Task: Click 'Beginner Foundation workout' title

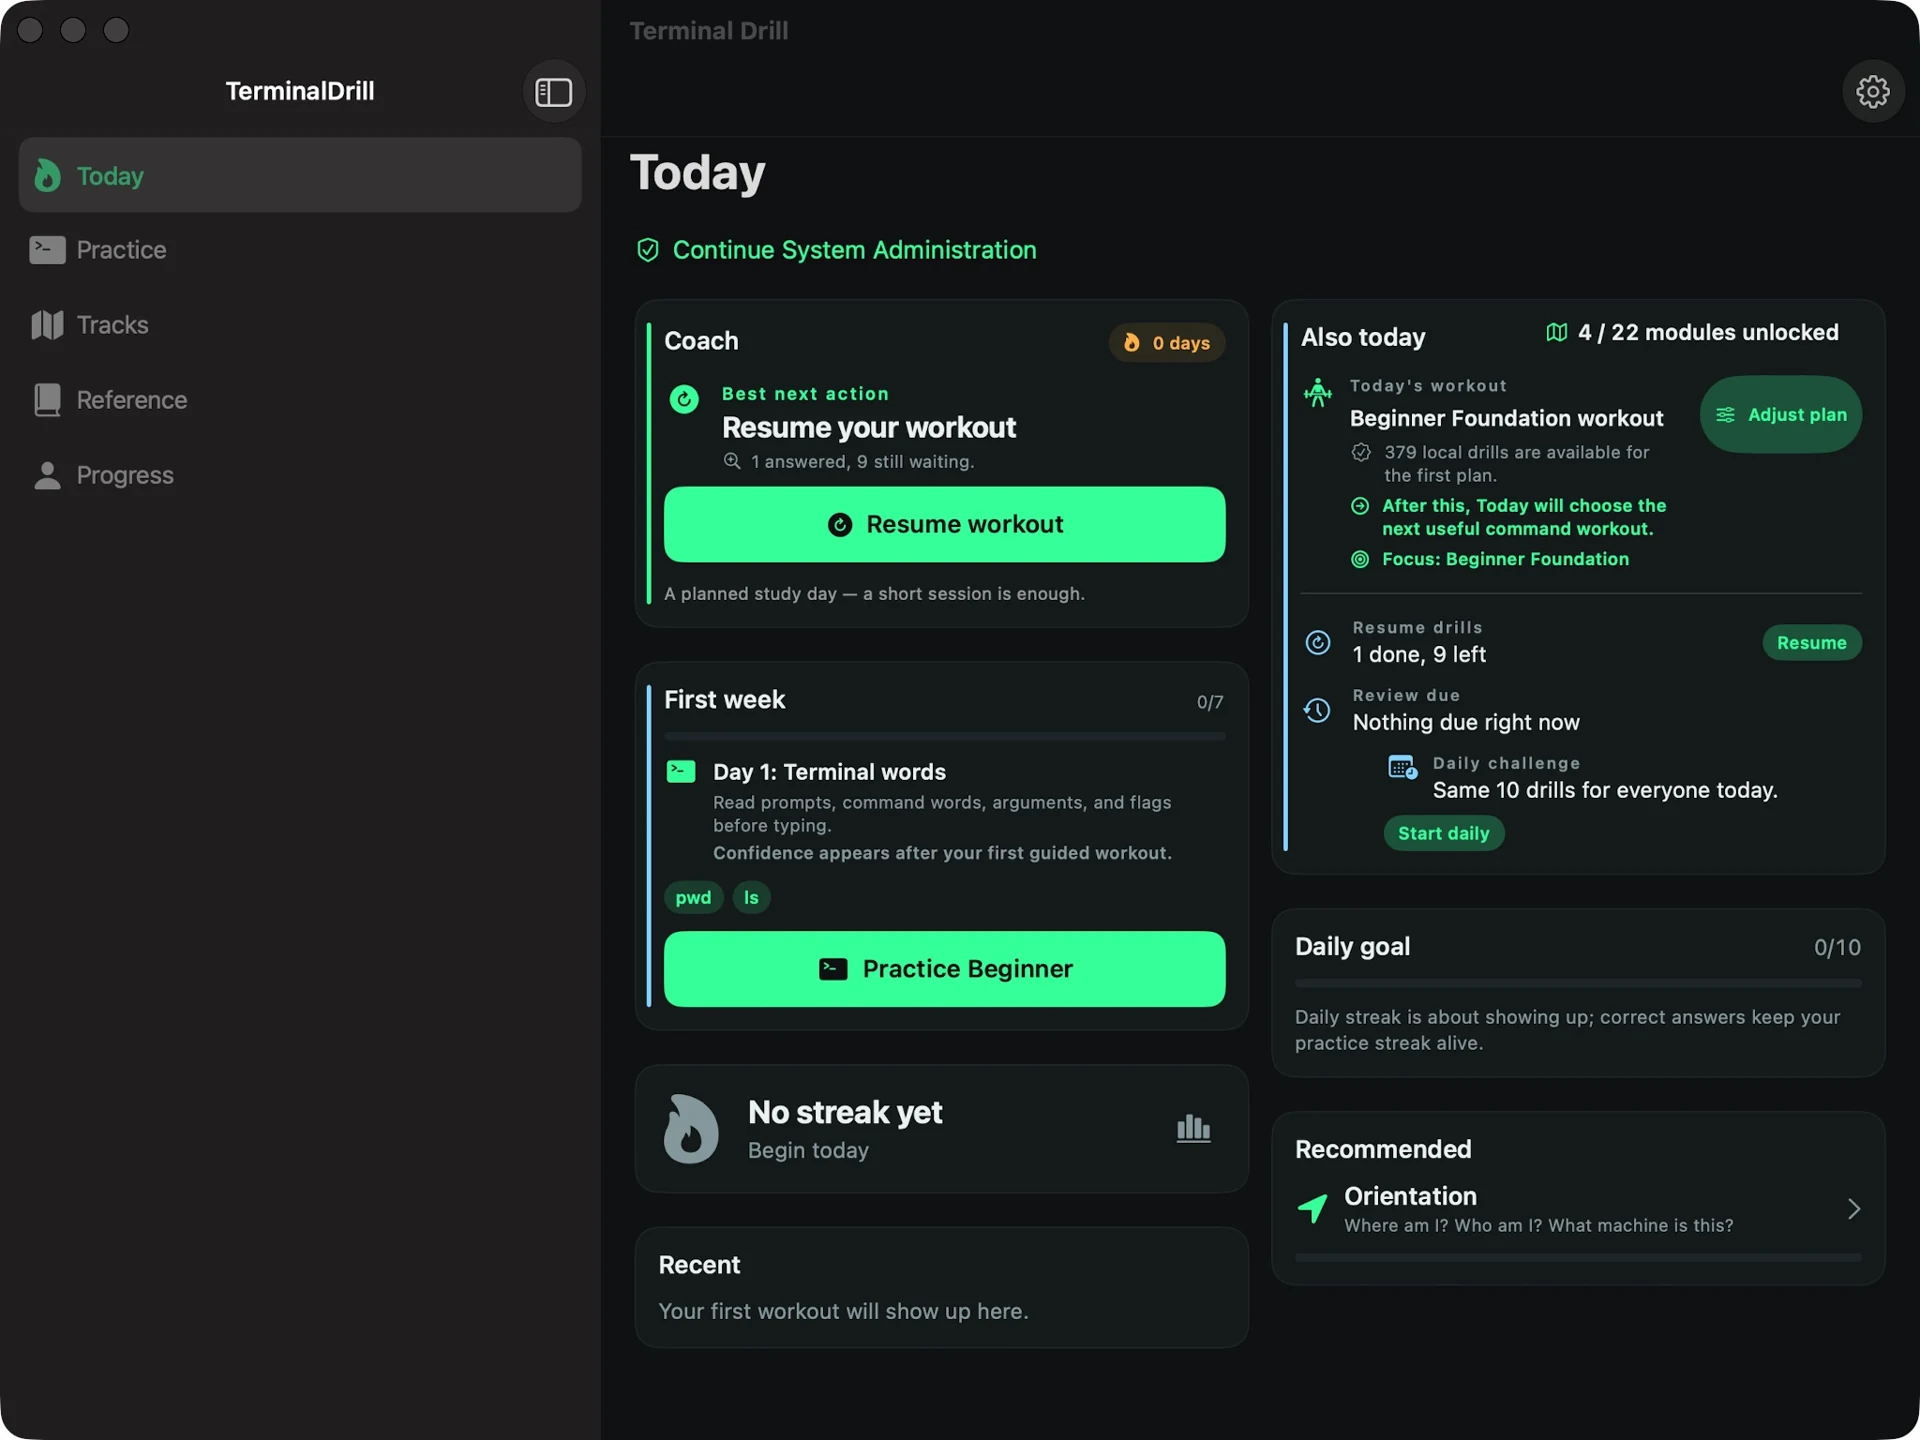Action: click(1506, 418)
